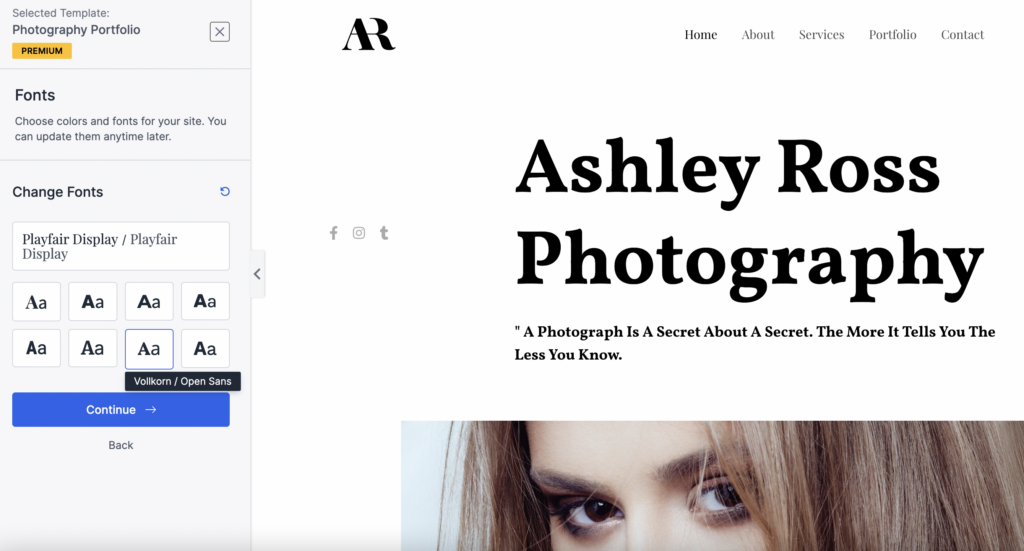This screenshot has width=1024, height=551.
Task: Select the second font pair in the bottom row
Action: tap(93, 349)
